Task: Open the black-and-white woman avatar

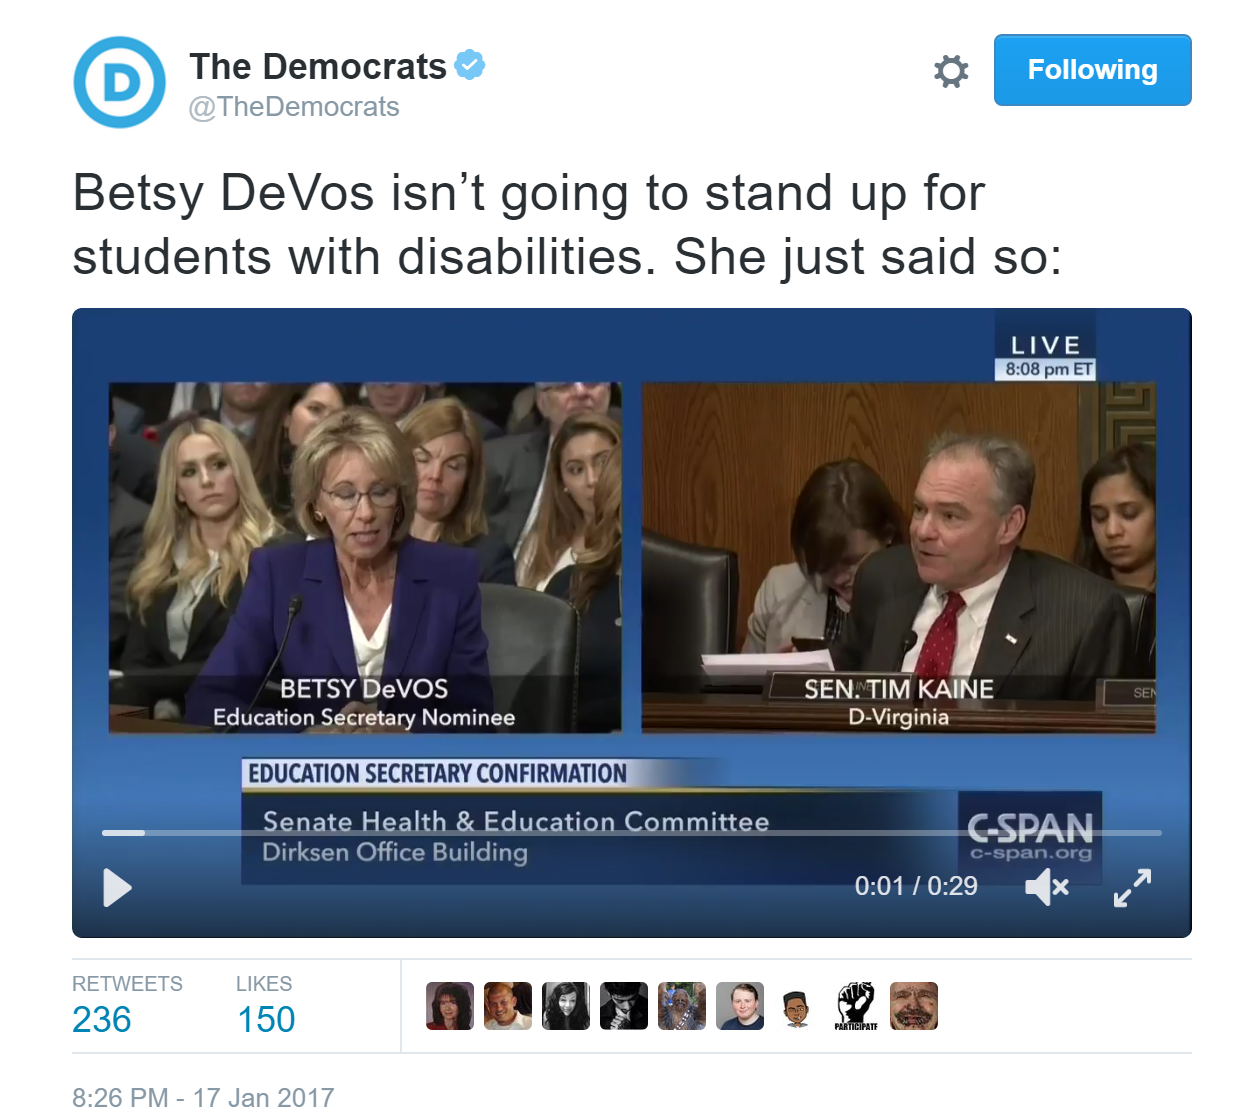Action: (566, 1006)
